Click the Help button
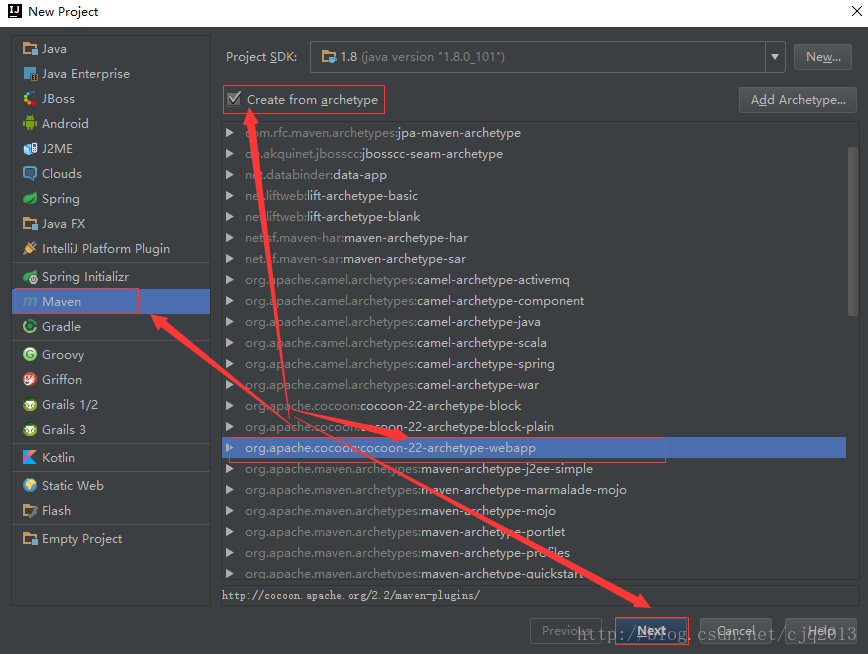The width and height of the screenshot is (868, 654). [820, 631]
